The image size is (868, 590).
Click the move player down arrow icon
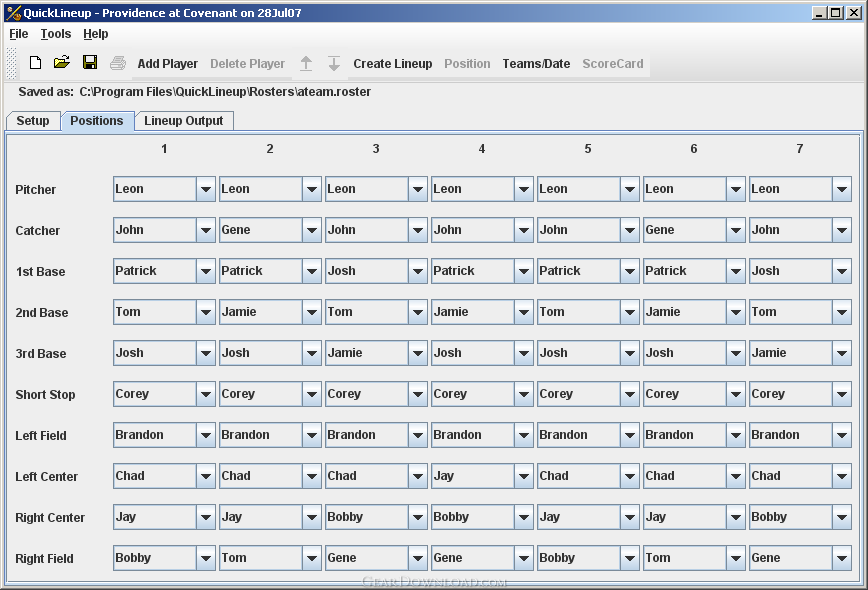pos(334,64)
